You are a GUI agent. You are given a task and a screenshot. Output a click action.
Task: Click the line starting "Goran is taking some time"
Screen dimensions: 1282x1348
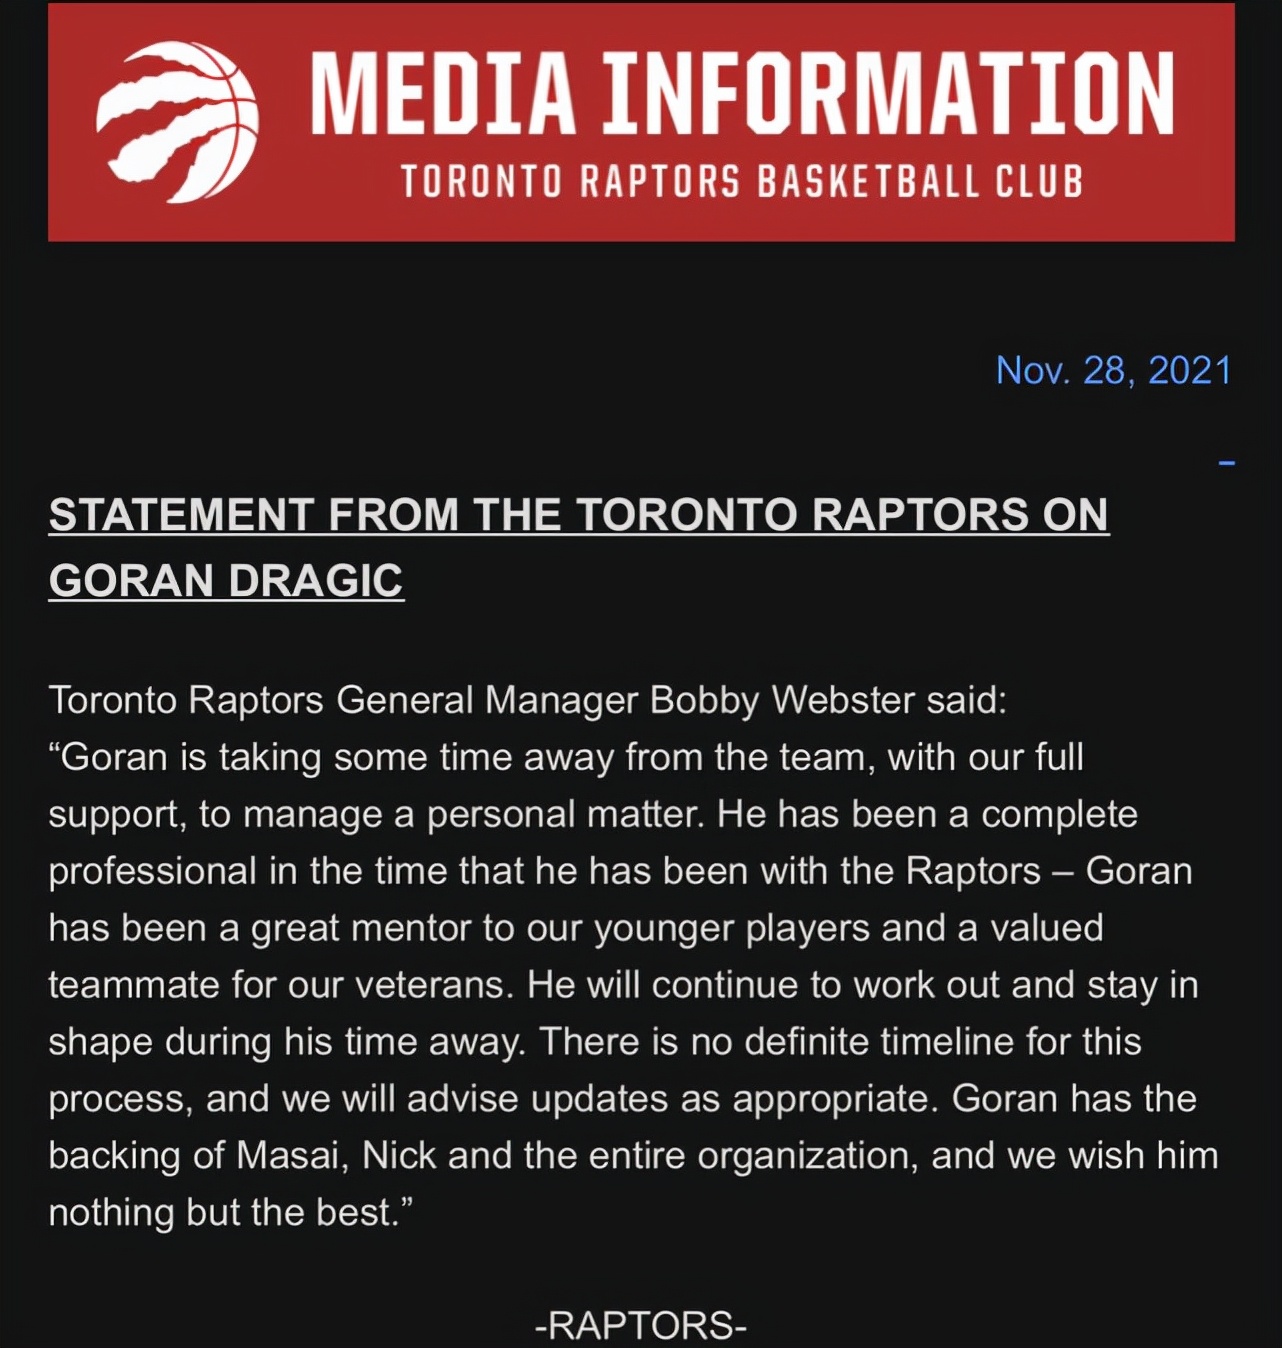click(x=566, y=757)
